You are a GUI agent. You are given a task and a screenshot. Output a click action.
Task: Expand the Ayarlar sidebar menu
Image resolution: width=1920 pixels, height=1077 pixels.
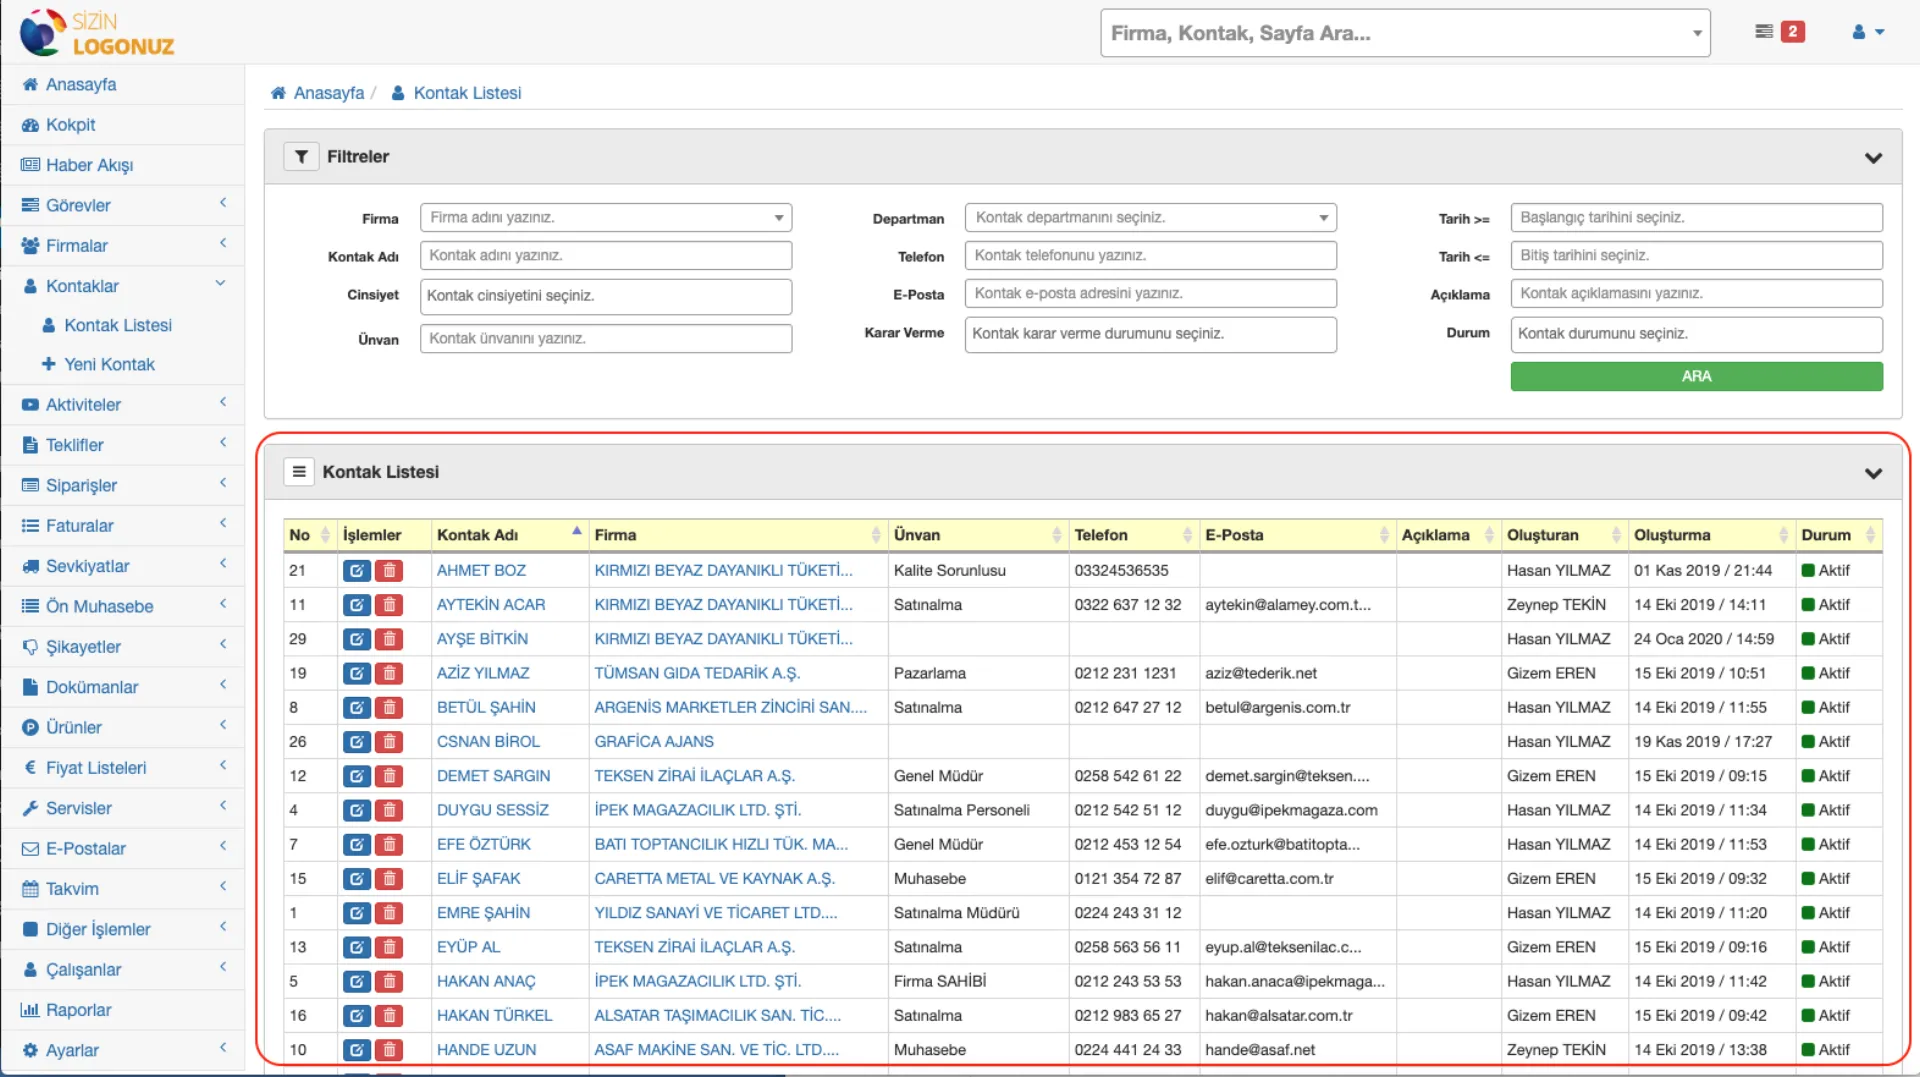[123, 1051]
